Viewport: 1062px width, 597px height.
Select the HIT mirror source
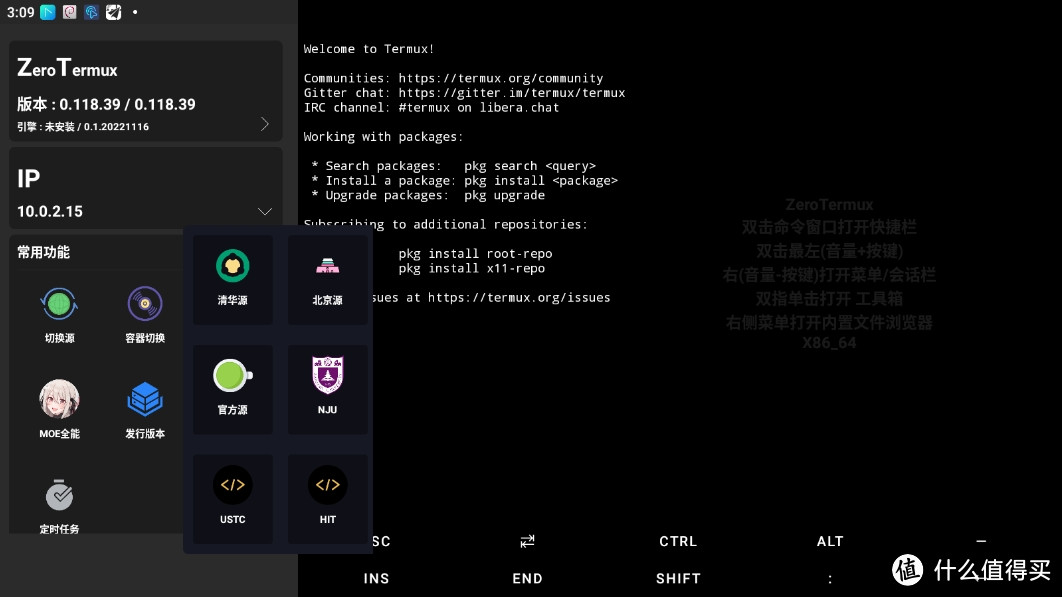pyautogui.click(x=328, y=499)
